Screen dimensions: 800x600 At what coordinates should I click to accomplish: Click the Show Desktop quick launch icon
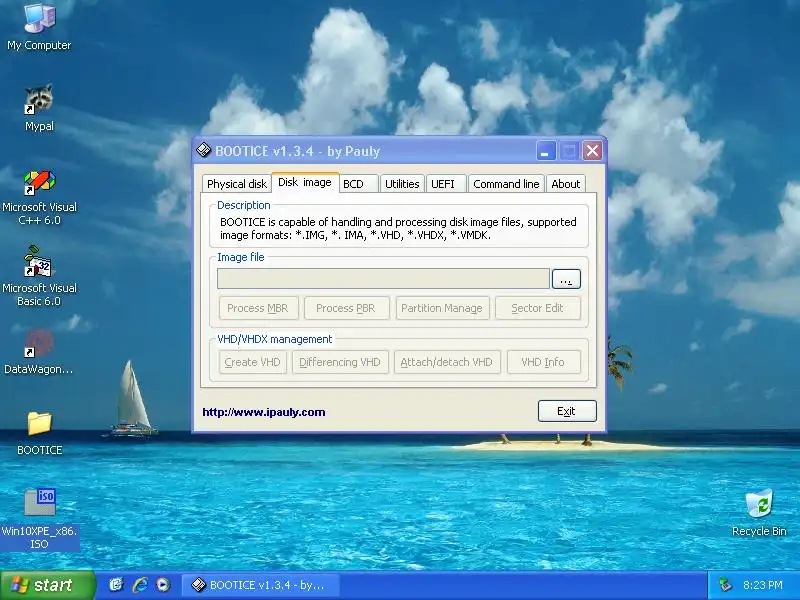click(117, 585)
